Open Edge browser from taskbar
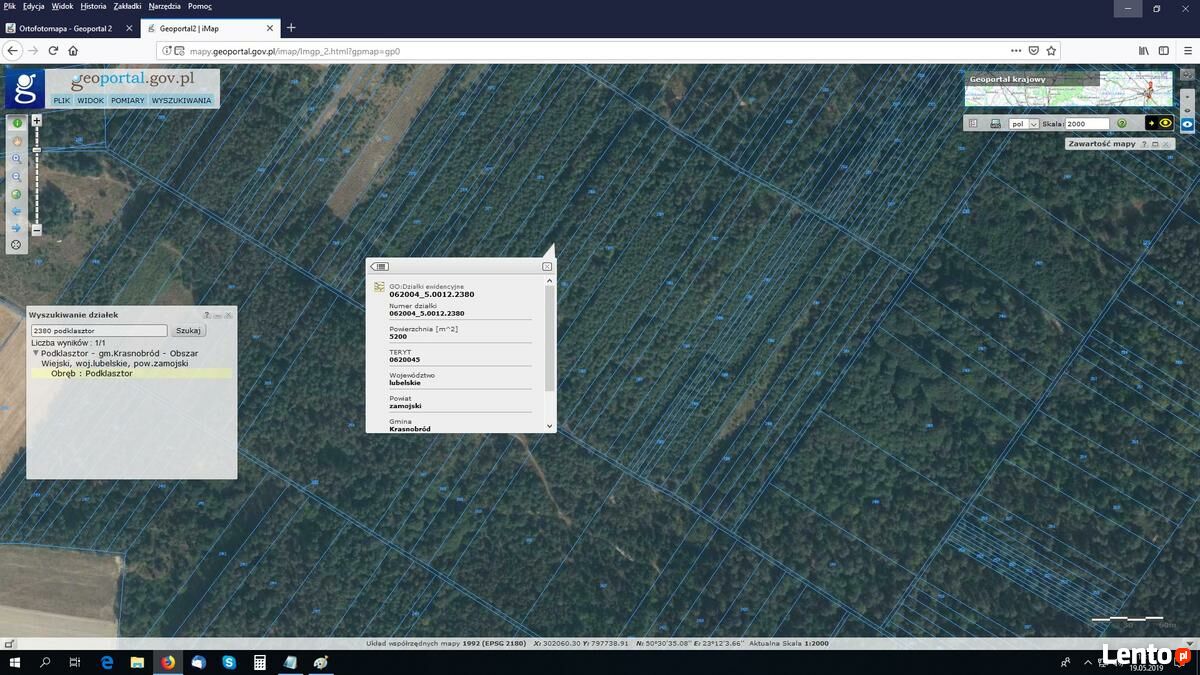 click(x=107, y=662)
